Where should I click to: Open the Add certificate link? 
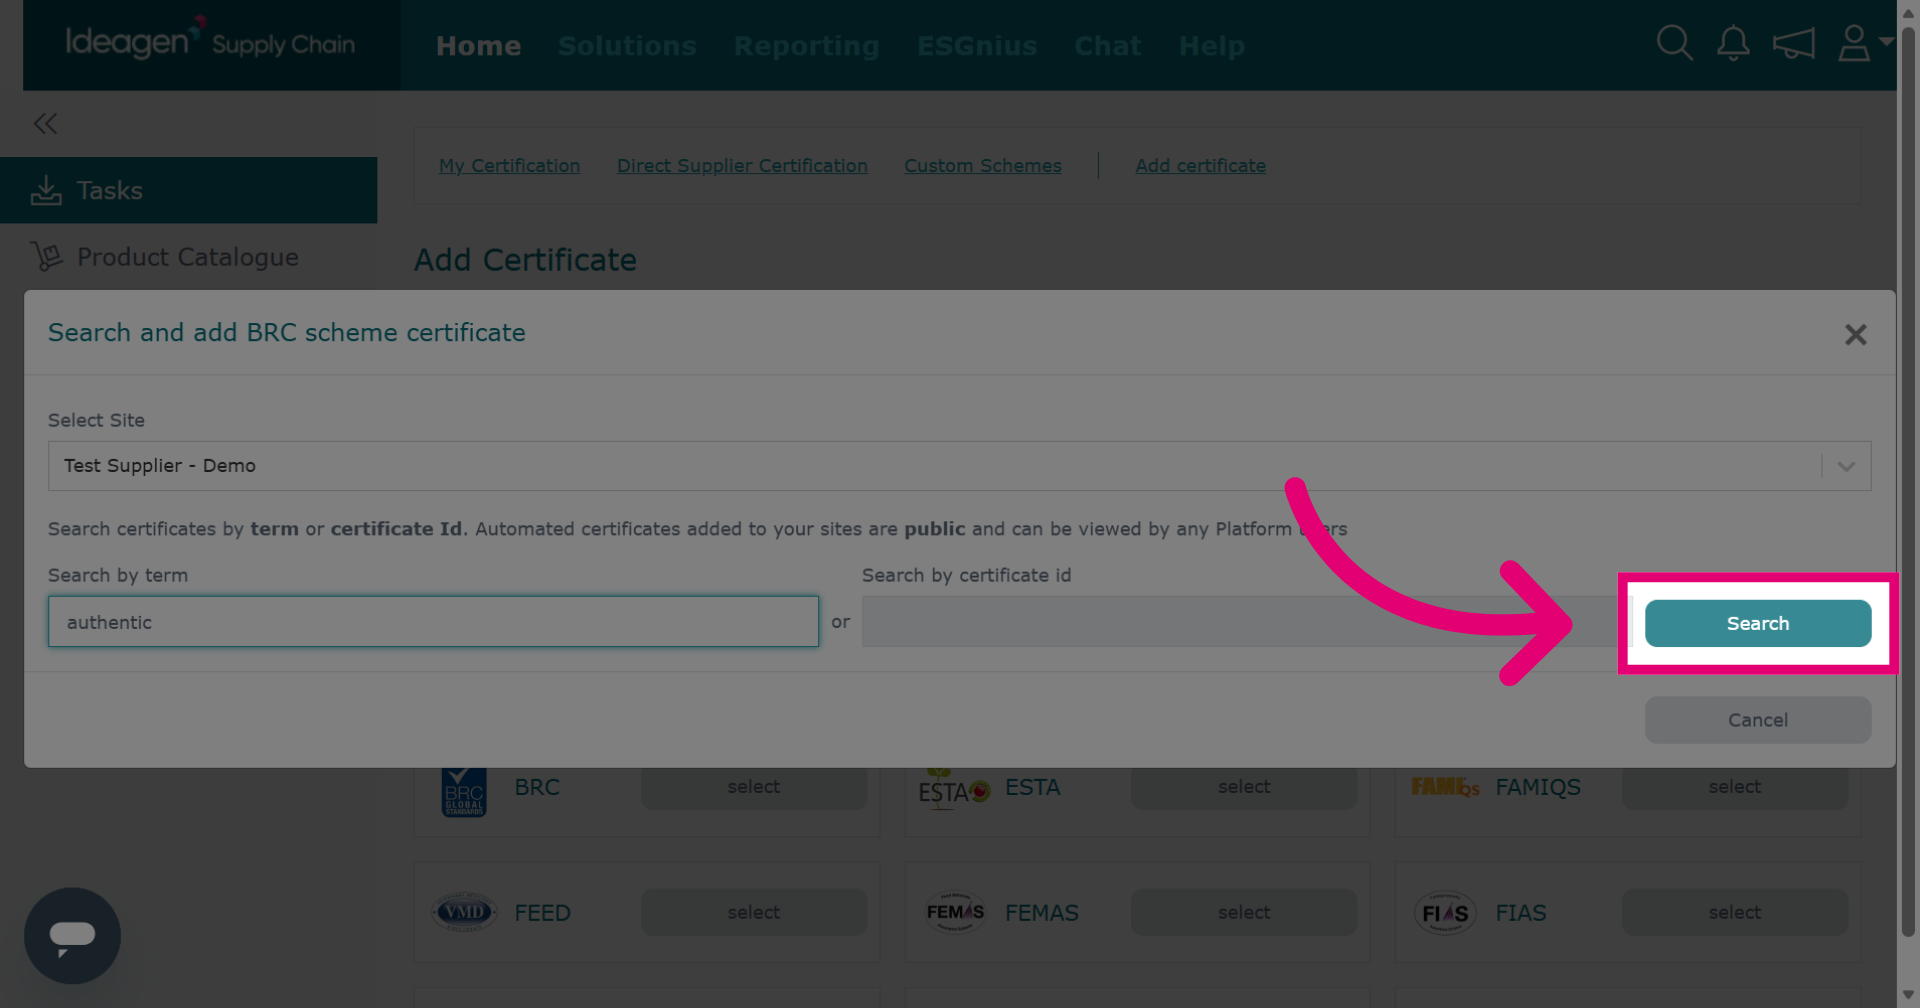[x=1200, y=166]
